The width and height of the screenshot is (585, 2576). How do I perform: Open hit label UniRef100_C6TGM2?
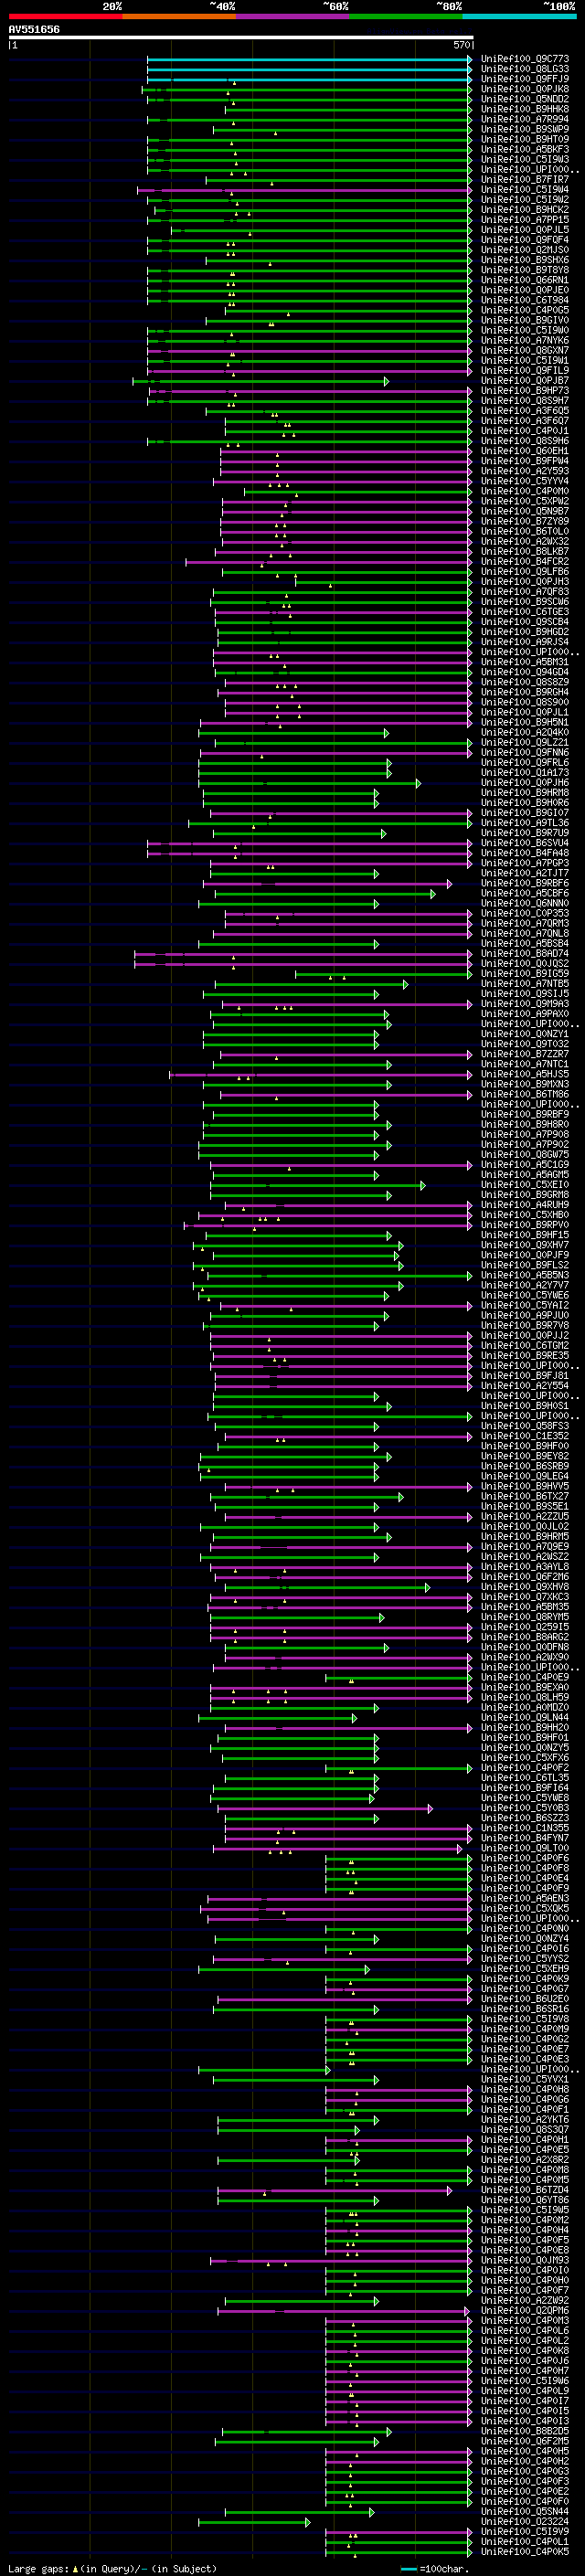point(525,1346)
